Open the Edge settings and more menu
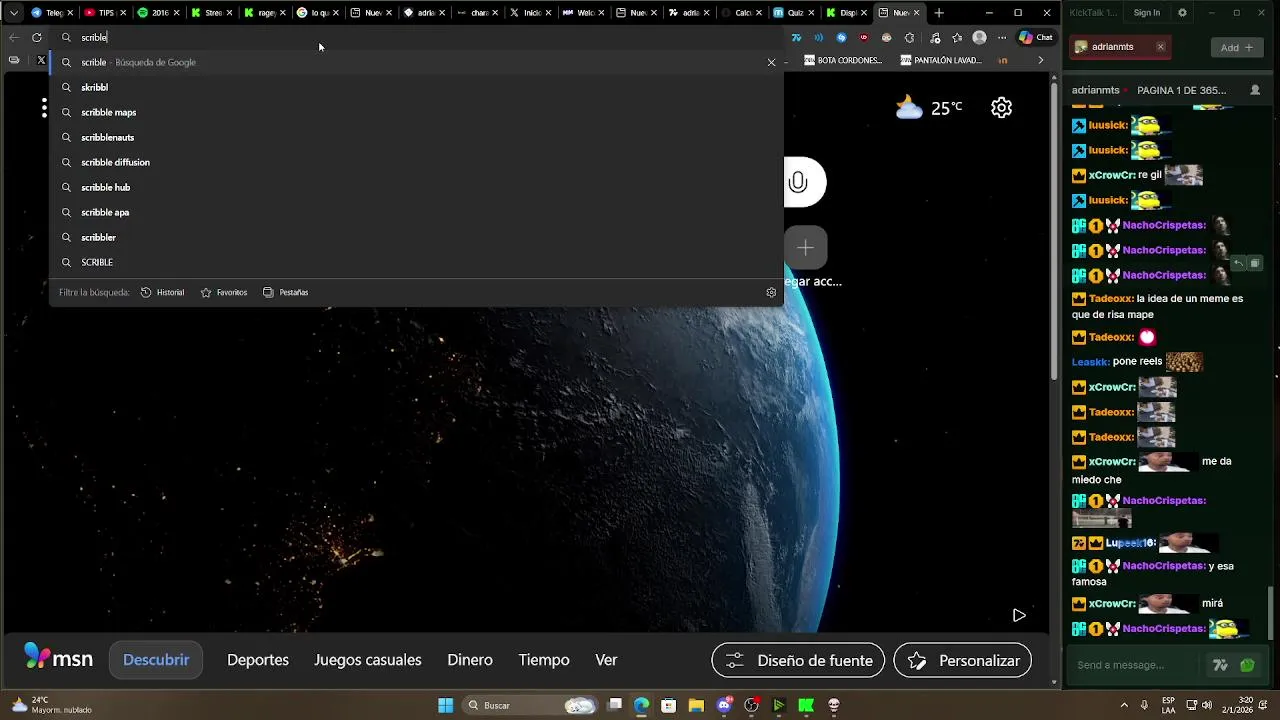Image resolution: width=1280 pixels, height=720 pixels. (1002, 37)
